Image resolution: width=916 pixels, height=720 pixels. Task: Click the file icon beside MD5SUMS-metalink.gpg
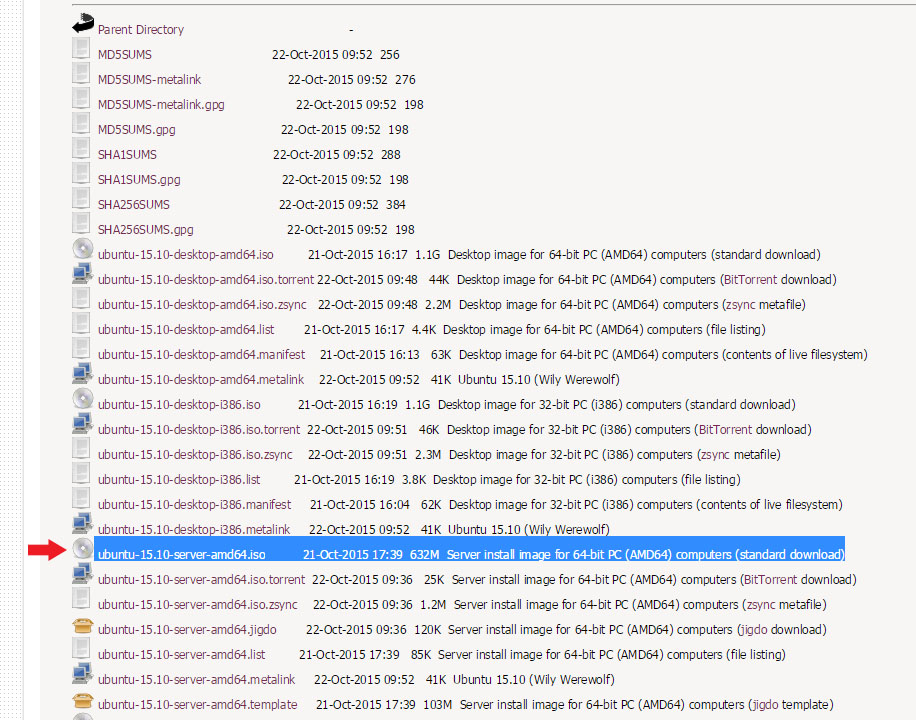[81, 99]
